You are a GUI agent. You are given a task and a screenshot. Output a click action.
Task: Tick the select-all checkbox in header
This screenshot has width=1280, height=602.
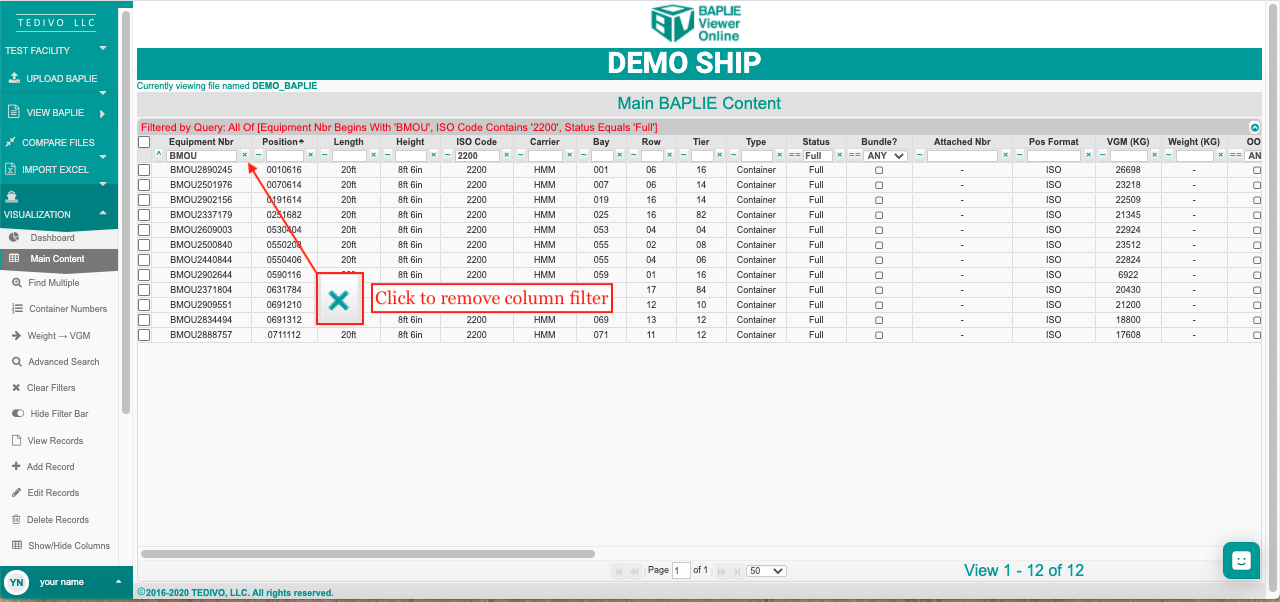click(x=144, y=142)
